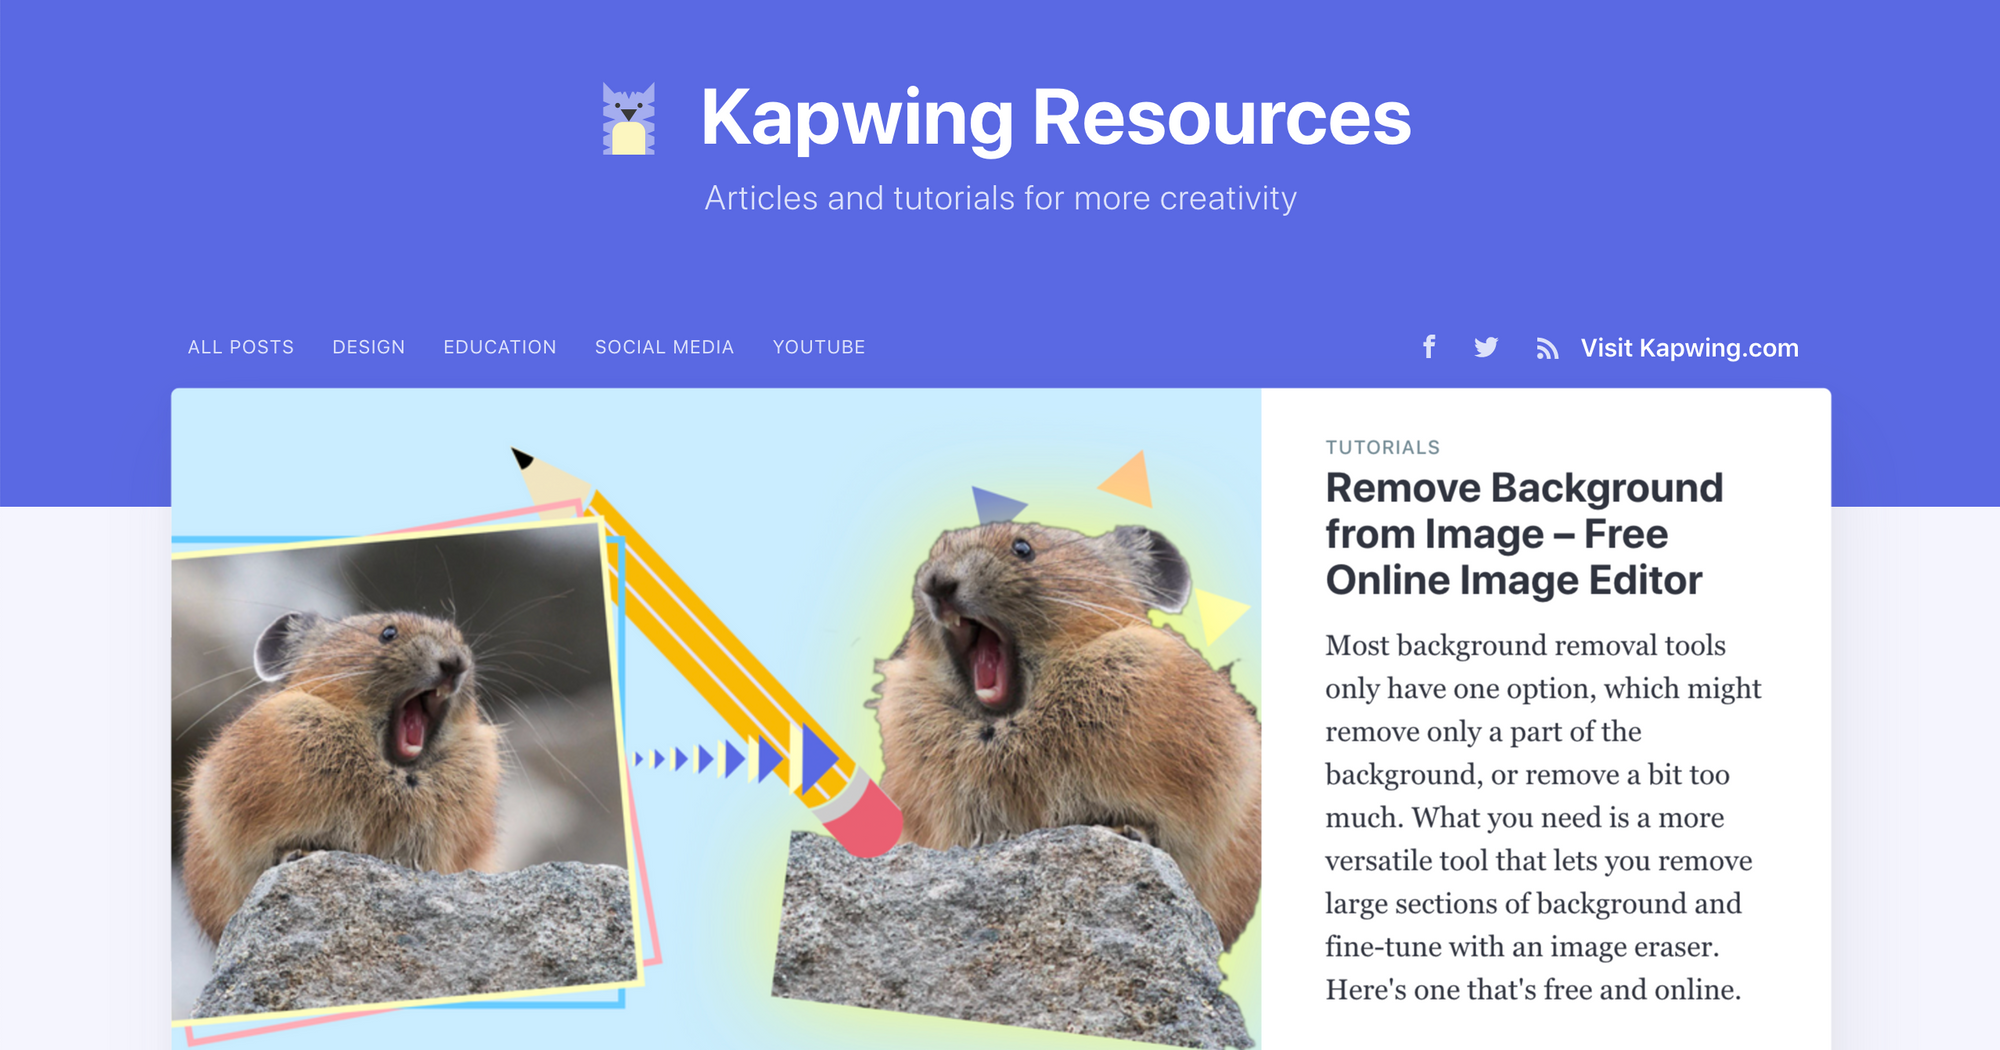2000x1050 pixels.
Task: Open the Facebook page icon
Action: tap(1429, 347)
